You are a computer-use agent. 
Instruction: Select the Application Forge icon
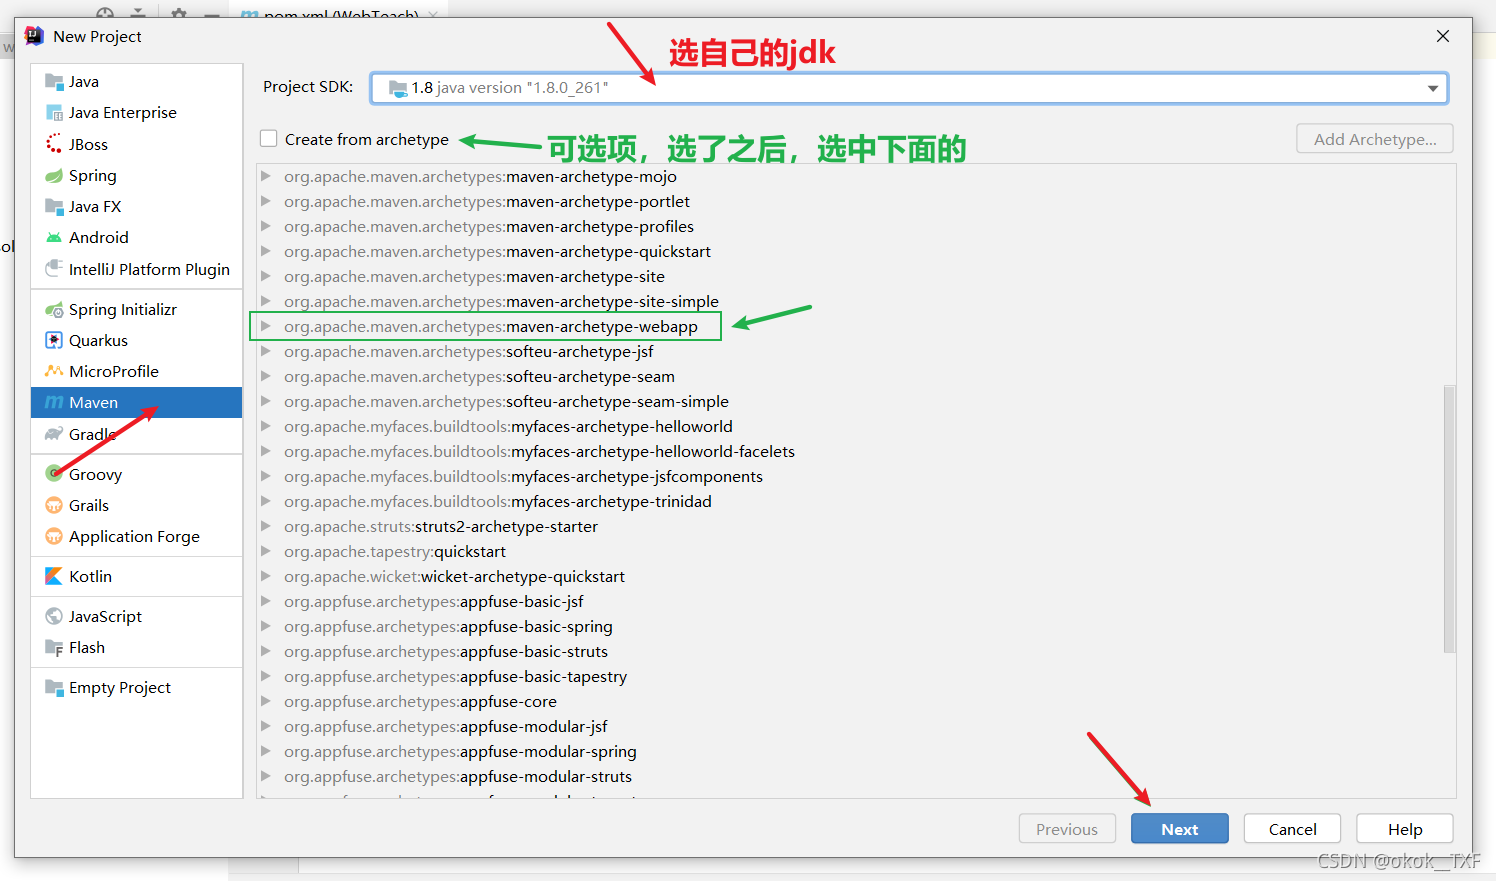point(54,537)
